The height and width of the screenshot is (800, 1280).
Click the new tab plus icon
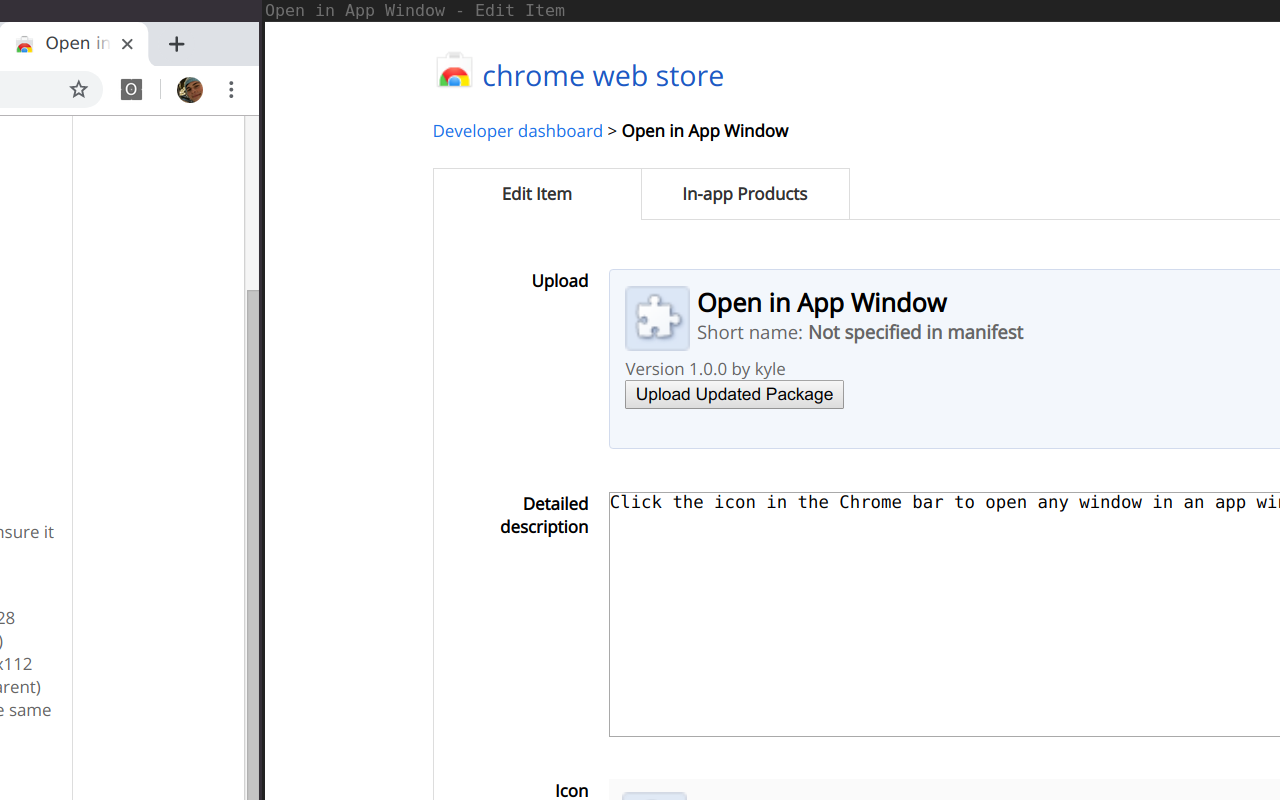(177, 44)
